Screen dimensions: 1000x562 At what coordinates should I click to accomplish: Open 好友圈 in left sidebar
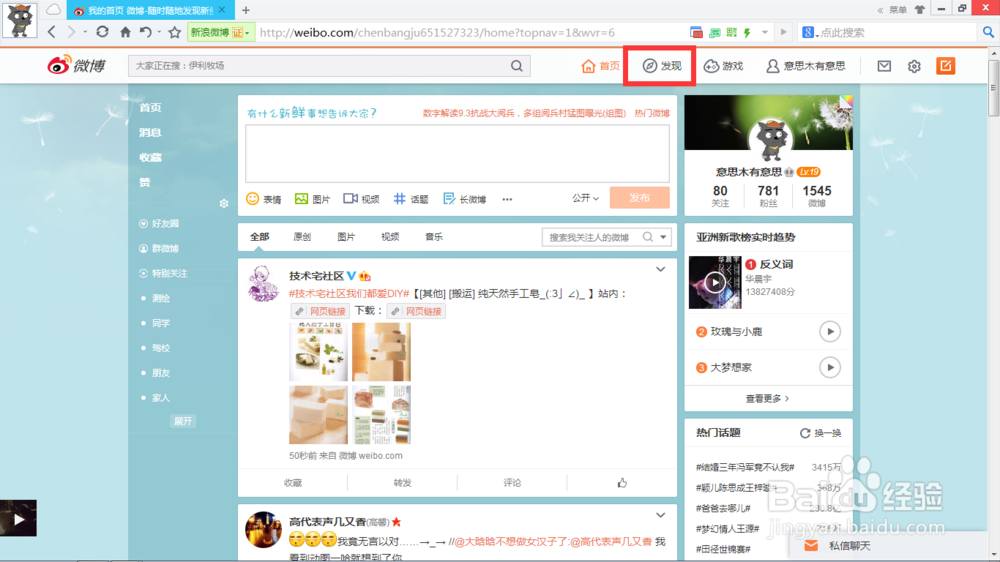tap(159, 223)
